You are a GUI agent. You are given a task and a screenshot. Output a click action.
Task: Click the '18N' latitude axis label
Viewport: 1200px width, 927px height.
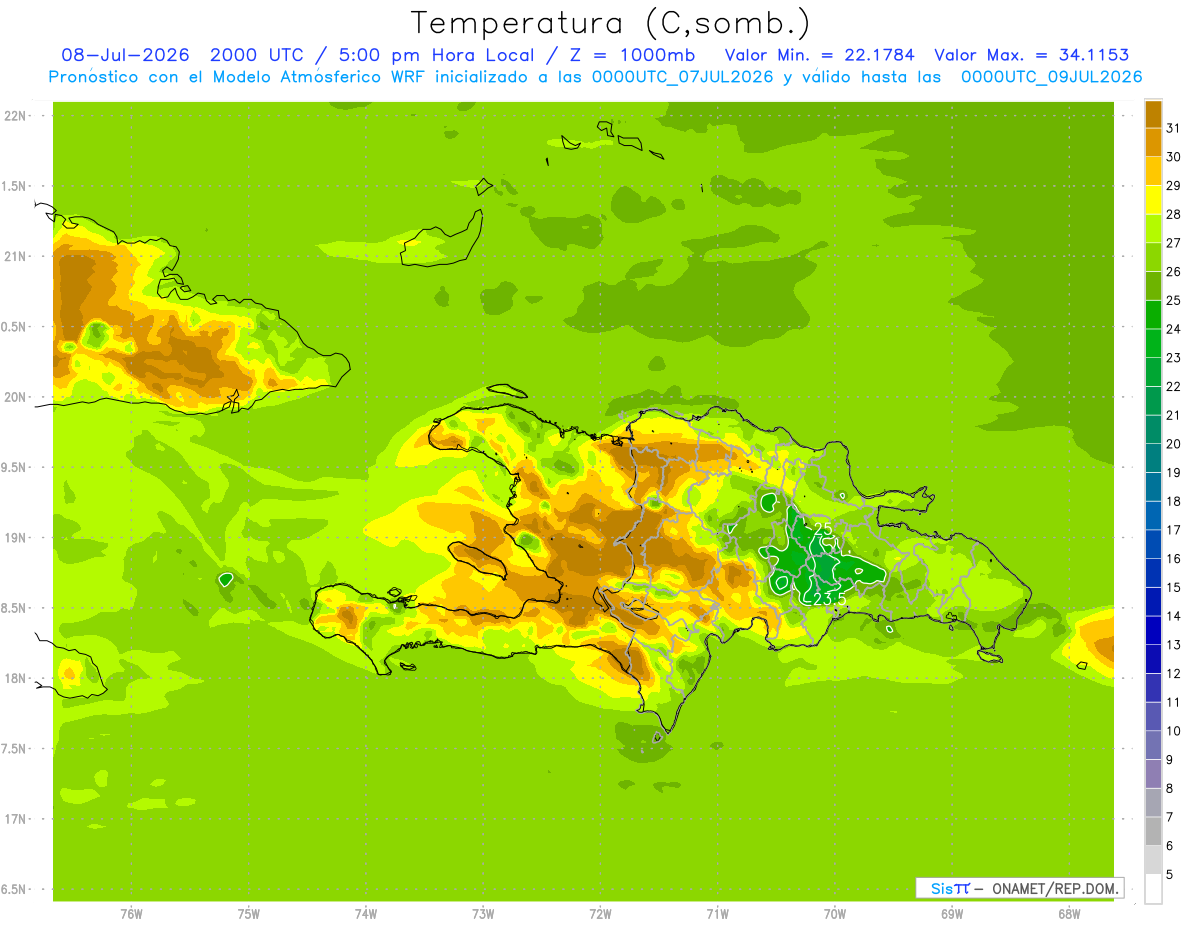(x=15, y=678)
